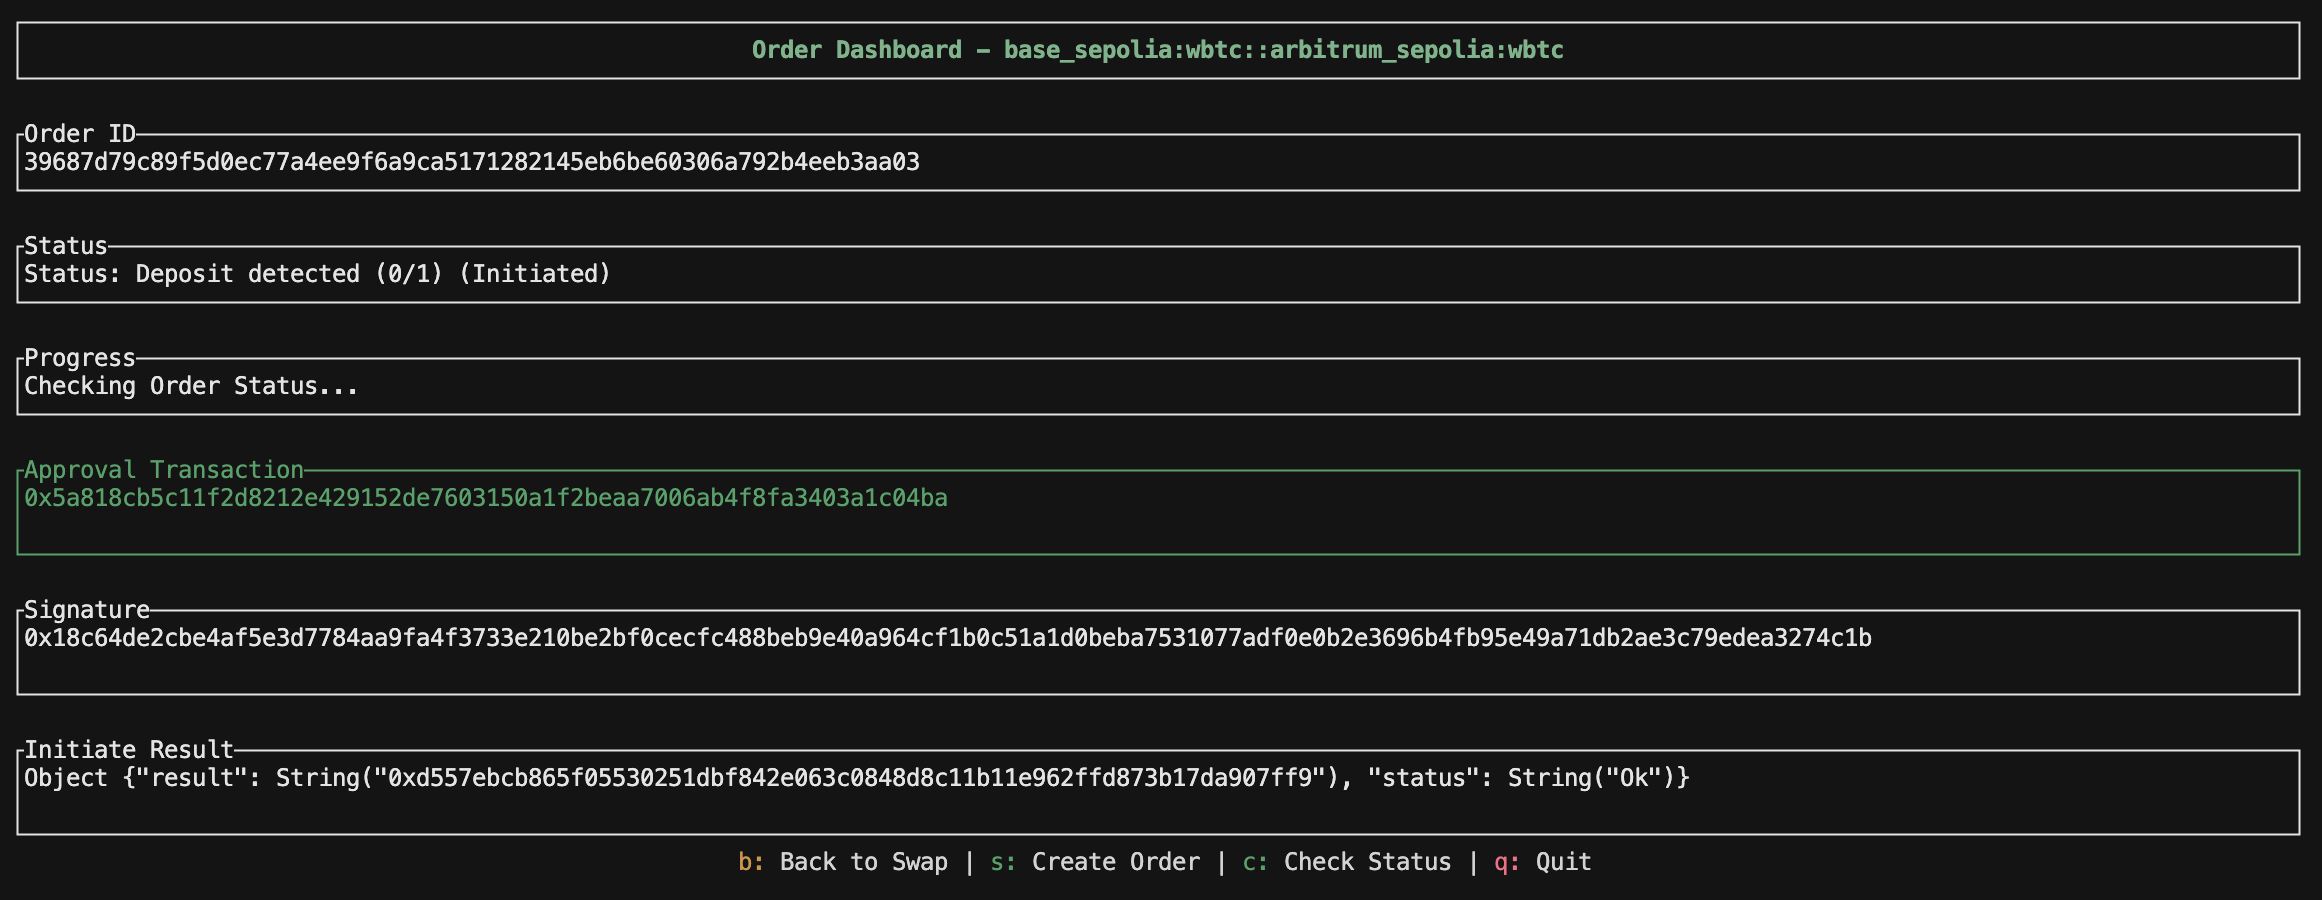
Task: Click the Signature hex string
Action: click(x=948, y=638)
